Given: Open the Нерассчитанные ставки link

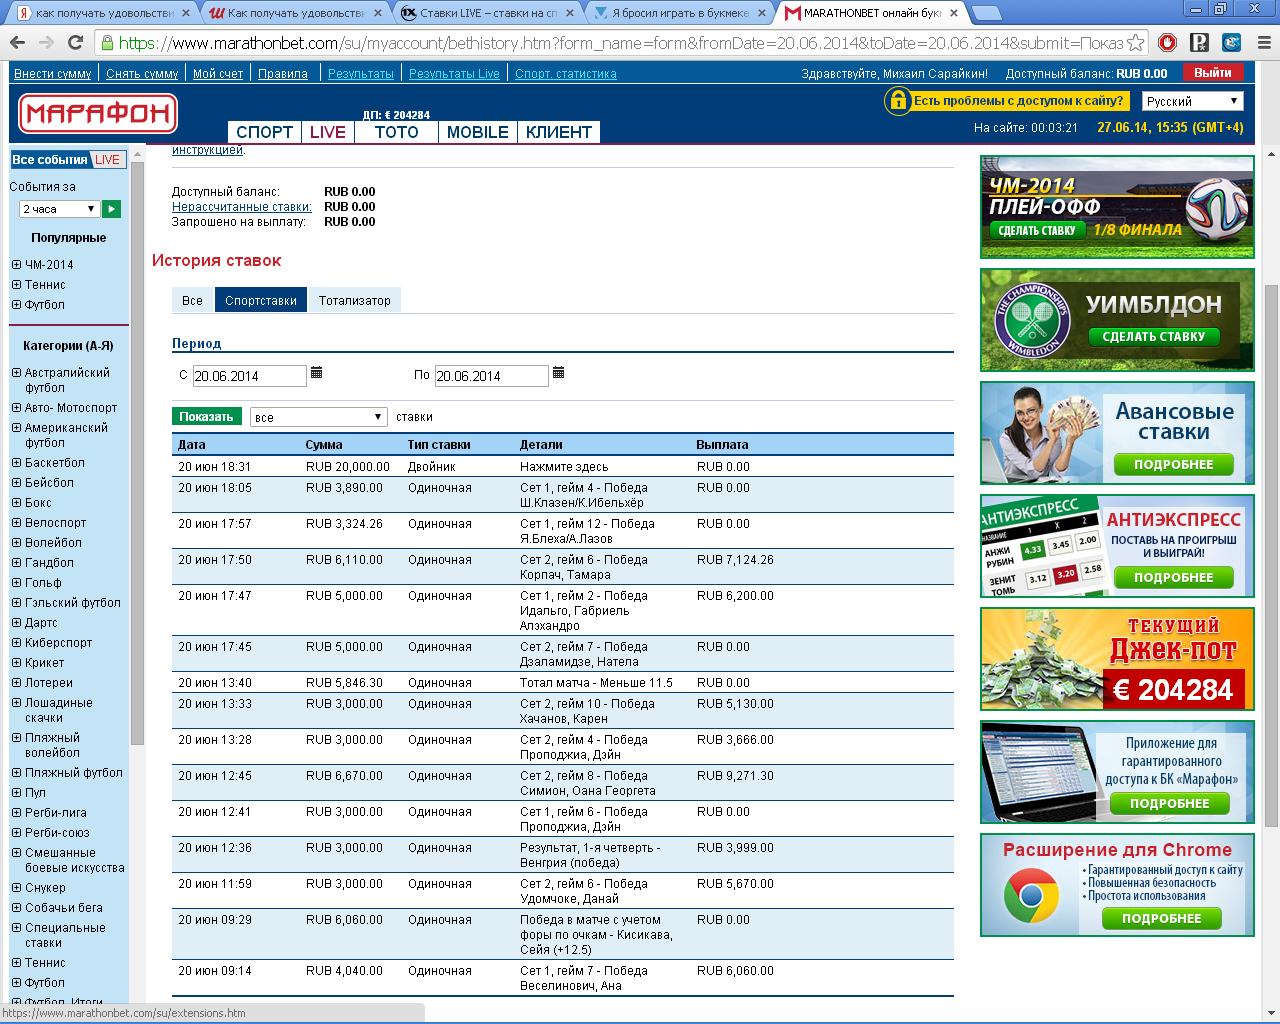Looking at the screenshot, I should click(242, 207).
